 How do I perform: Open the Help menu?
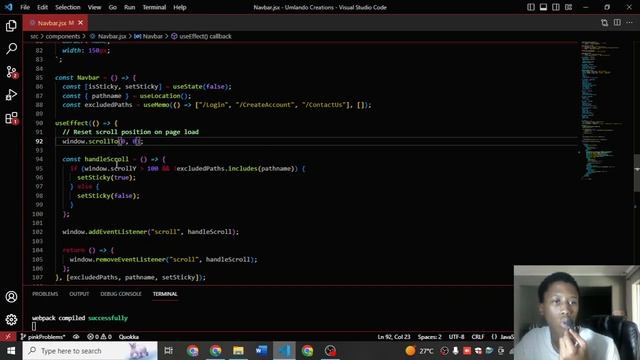click(x=180, y=7)
